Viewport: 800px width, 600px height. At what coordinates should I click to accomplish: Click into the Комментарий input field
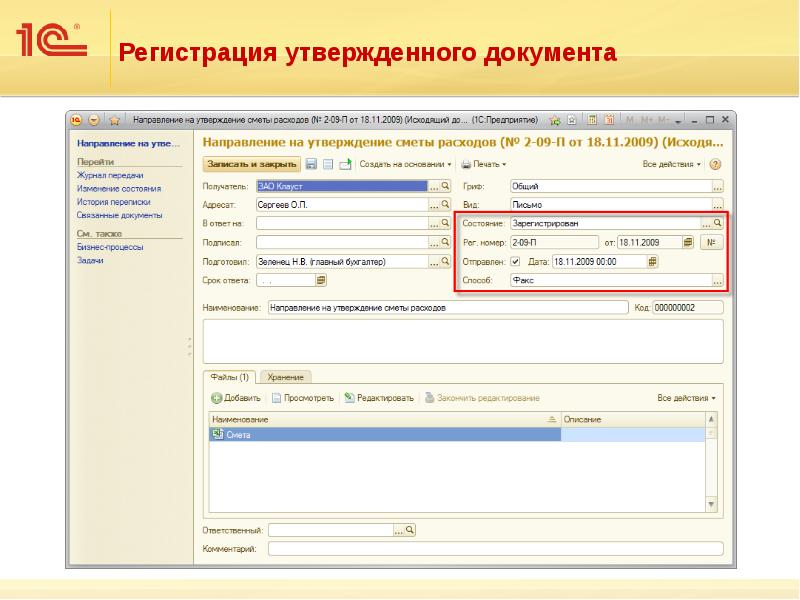495,549
